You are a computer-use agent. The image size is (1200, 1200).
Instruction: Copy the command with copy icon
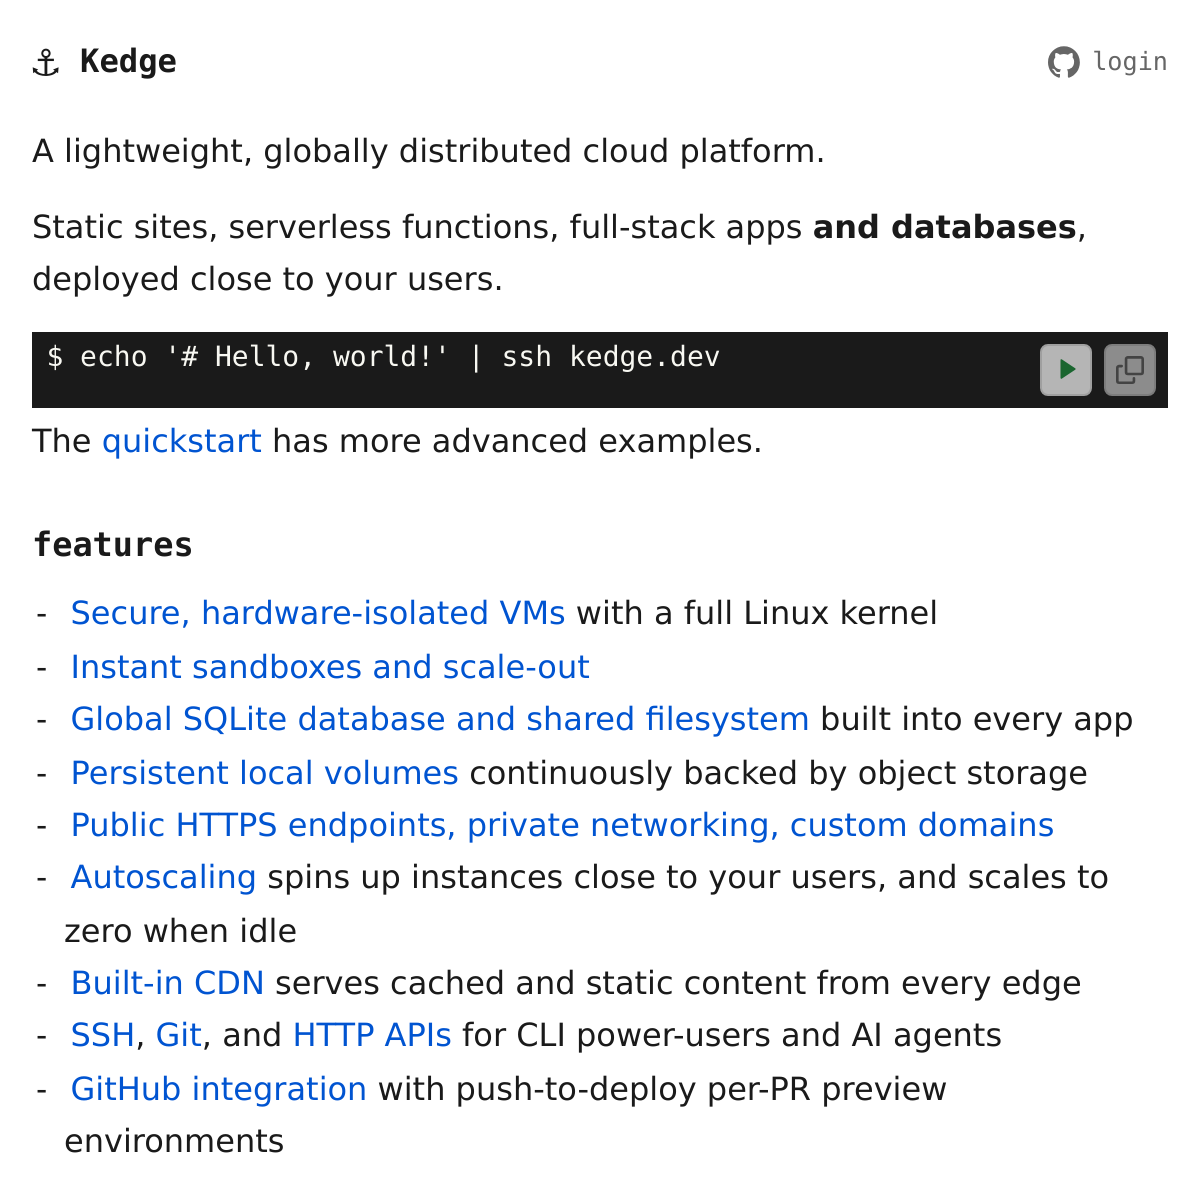[x=1130, y=370]
